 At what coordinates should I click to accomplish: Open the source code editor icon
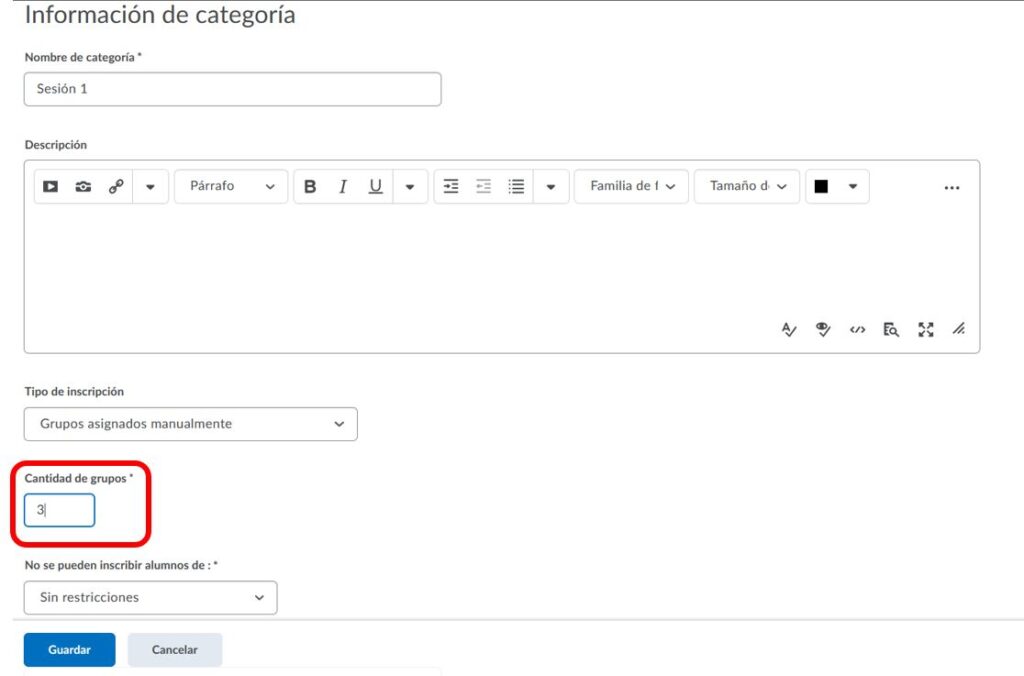(857, 329)
